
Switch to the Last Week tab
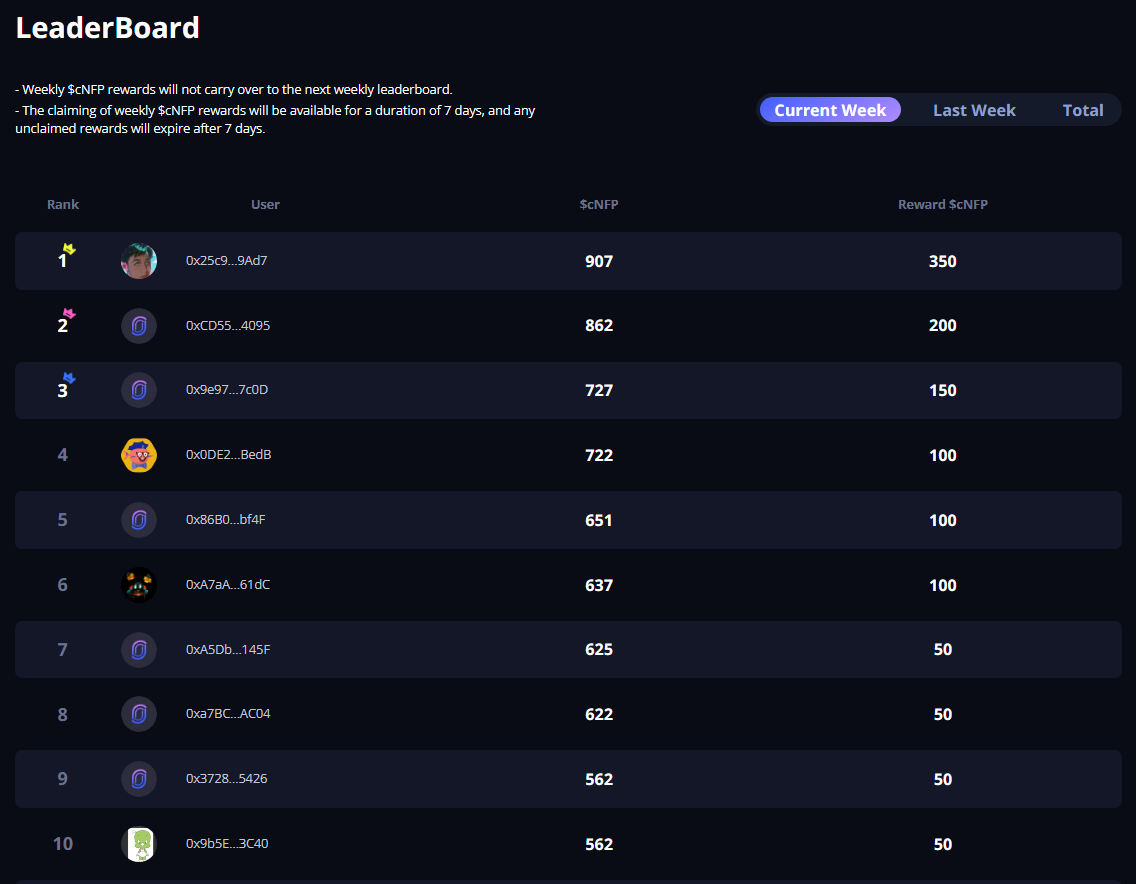[974, 110]
